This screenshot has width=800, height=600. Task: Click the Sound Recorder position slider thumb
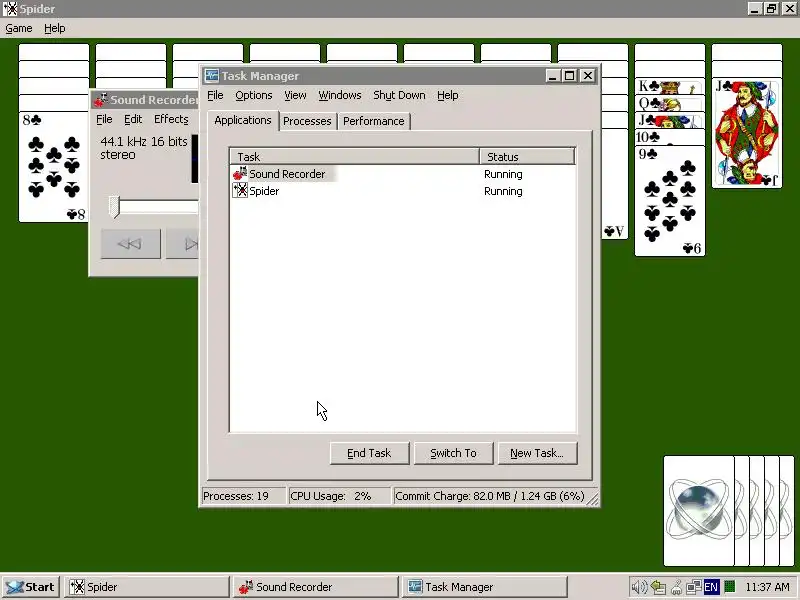(x=114, y=207)
